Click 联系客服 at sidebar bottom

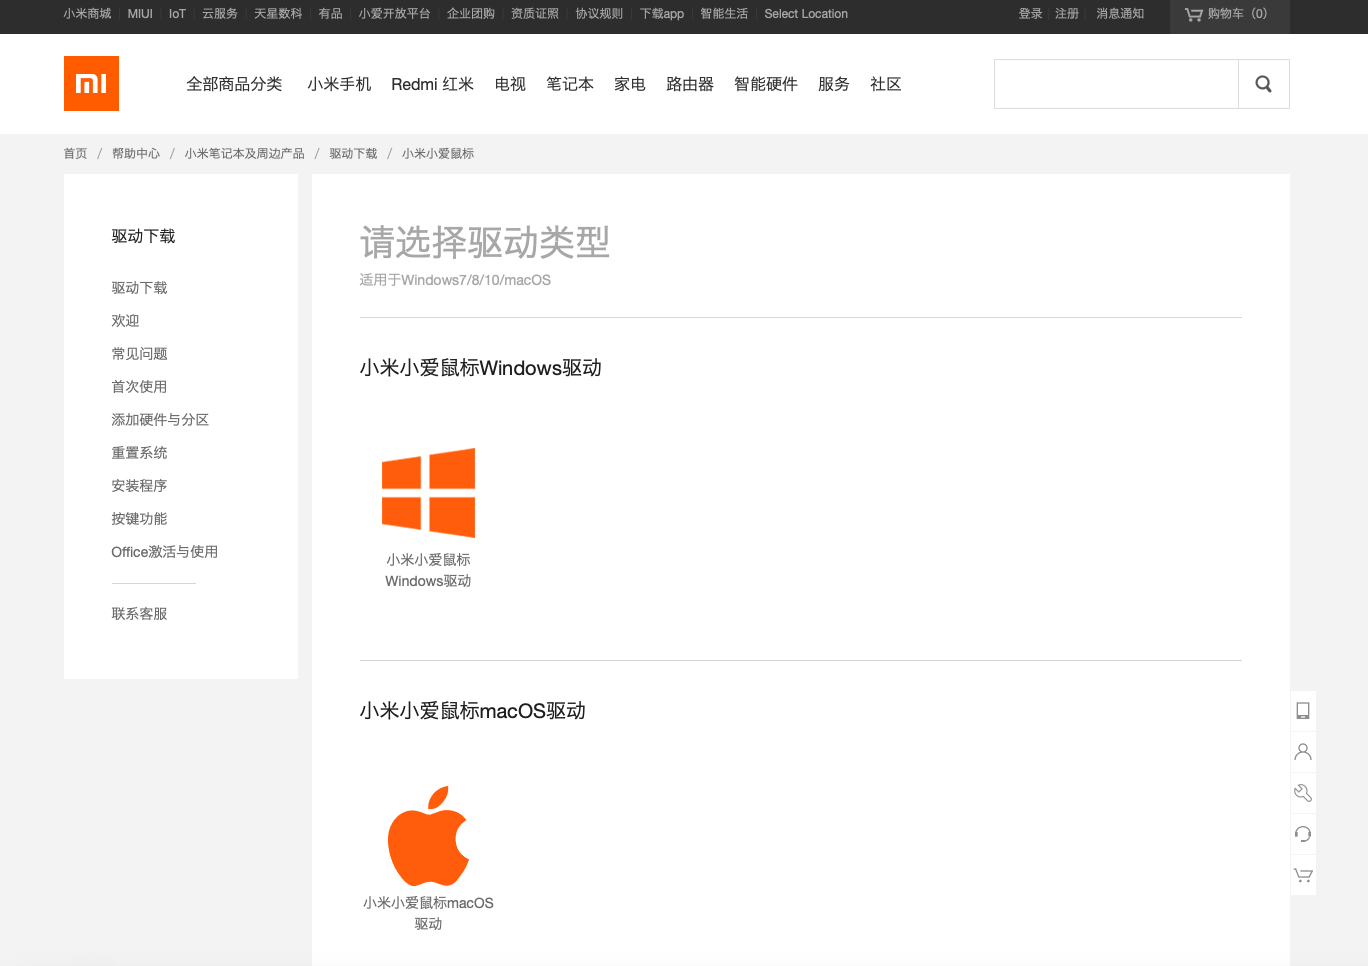tap(139, 613)
